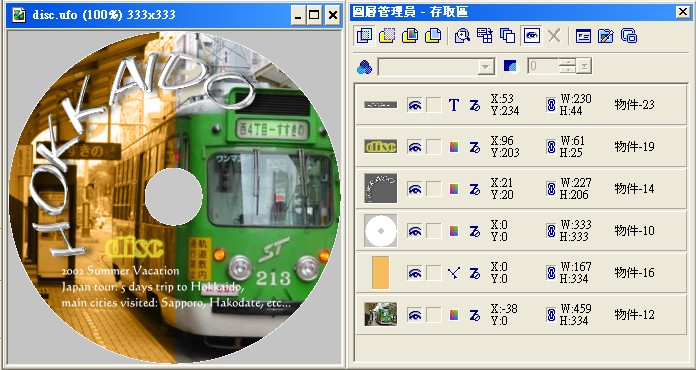Select the text layer thumbnail of 物件-23
Image resolution: width=696 pixels, height=370 pixels.
click(380, 105)
